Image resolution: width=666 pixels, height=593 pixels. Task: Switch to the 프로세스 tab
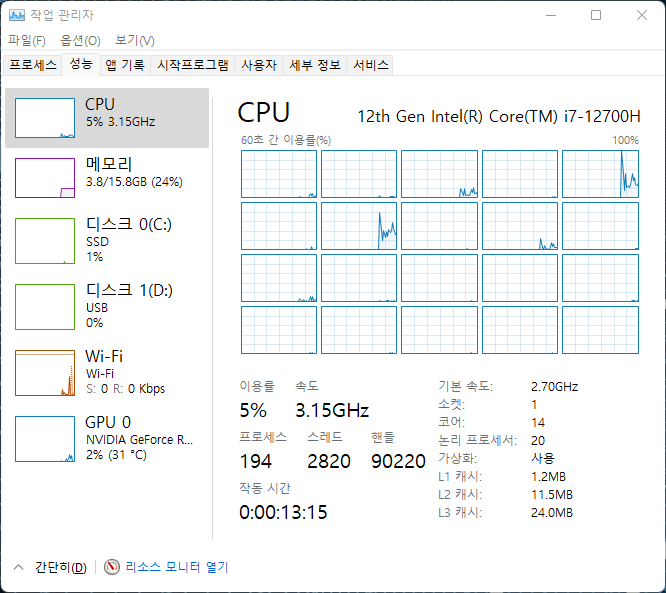[x=33, y=65]
